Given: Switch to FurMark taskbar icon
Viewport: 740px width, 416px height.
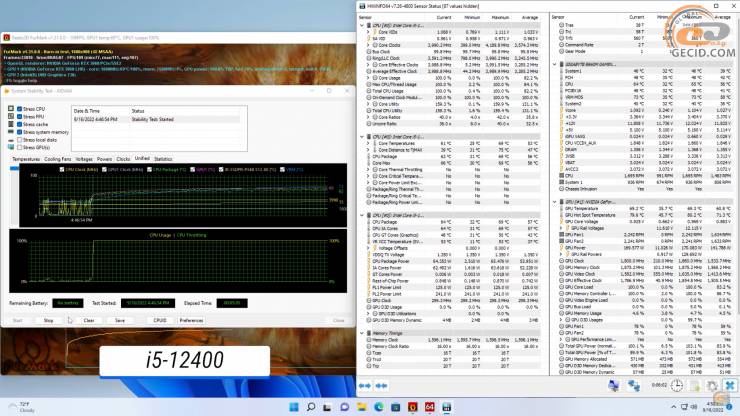Looking at the screenshot, I should [412, 407].
